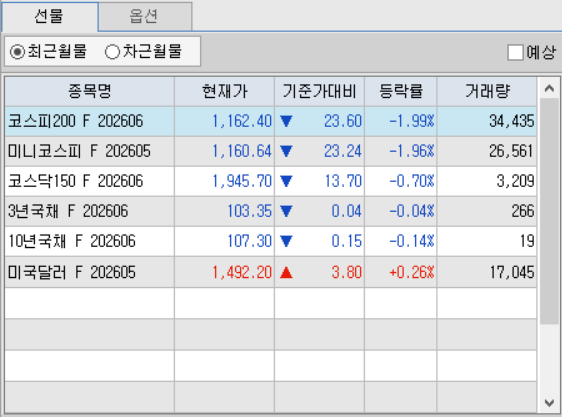Screen dimensions: 562x417
Task: Click the change rate -0.70%
Action: [412, 181]
